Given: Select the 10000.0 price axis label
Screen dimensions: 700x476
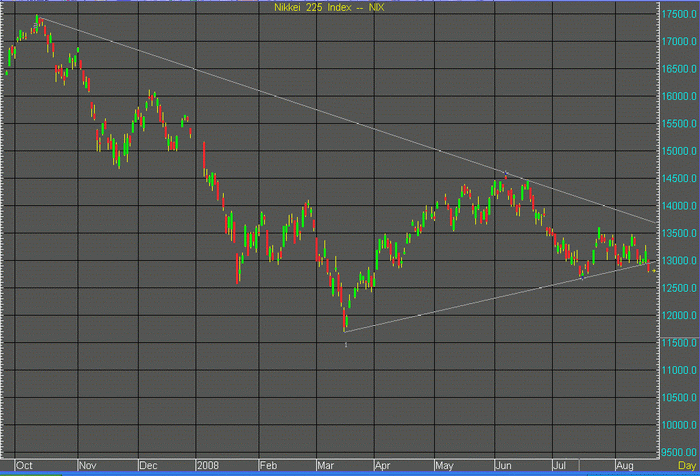Looking at the screenshot, I should [x=679, y=425].
